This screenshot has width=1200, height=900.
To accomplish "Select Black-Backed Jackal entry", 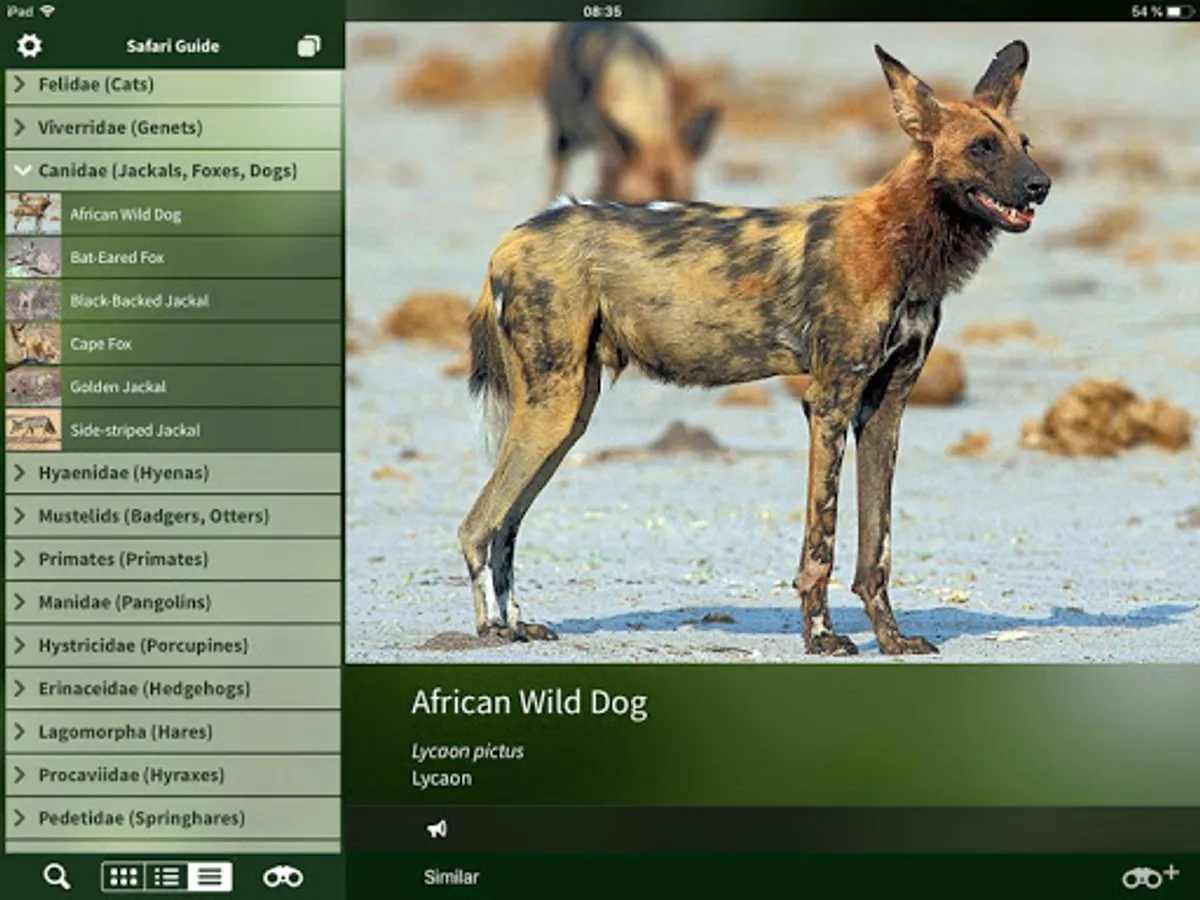I will tap(173, 300).
